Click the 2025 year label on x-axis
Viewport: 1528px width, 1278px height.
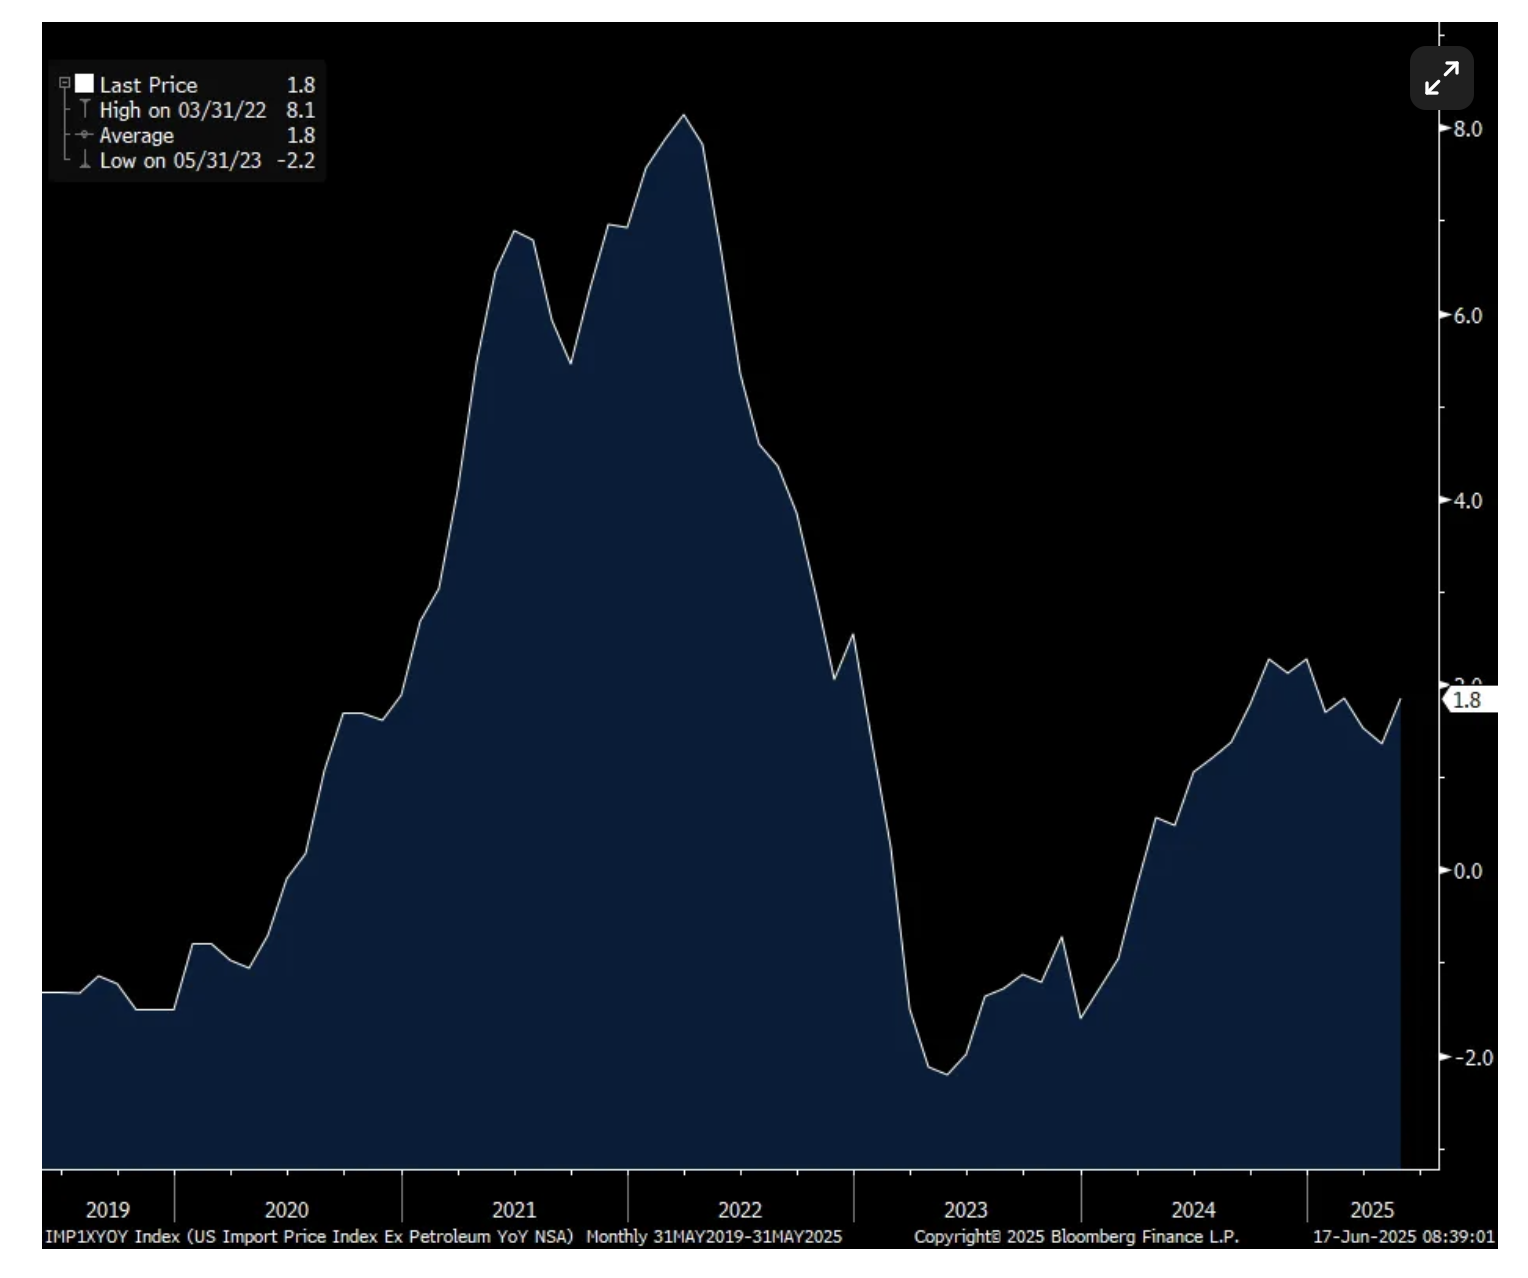point(1372,1210)
